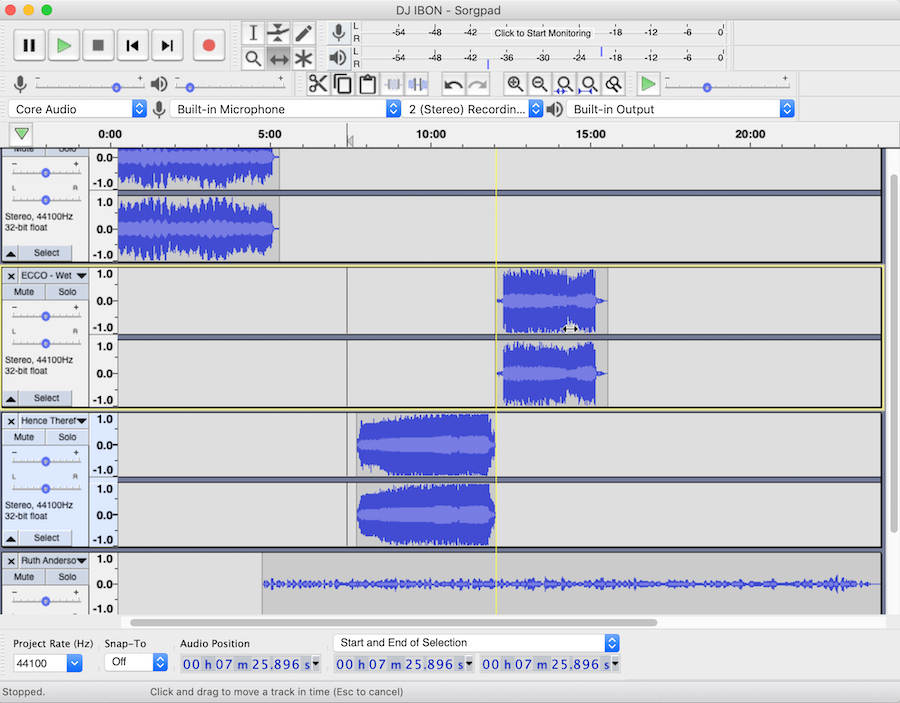Click ECCO - Wet track gain slider

pos(45,316)
